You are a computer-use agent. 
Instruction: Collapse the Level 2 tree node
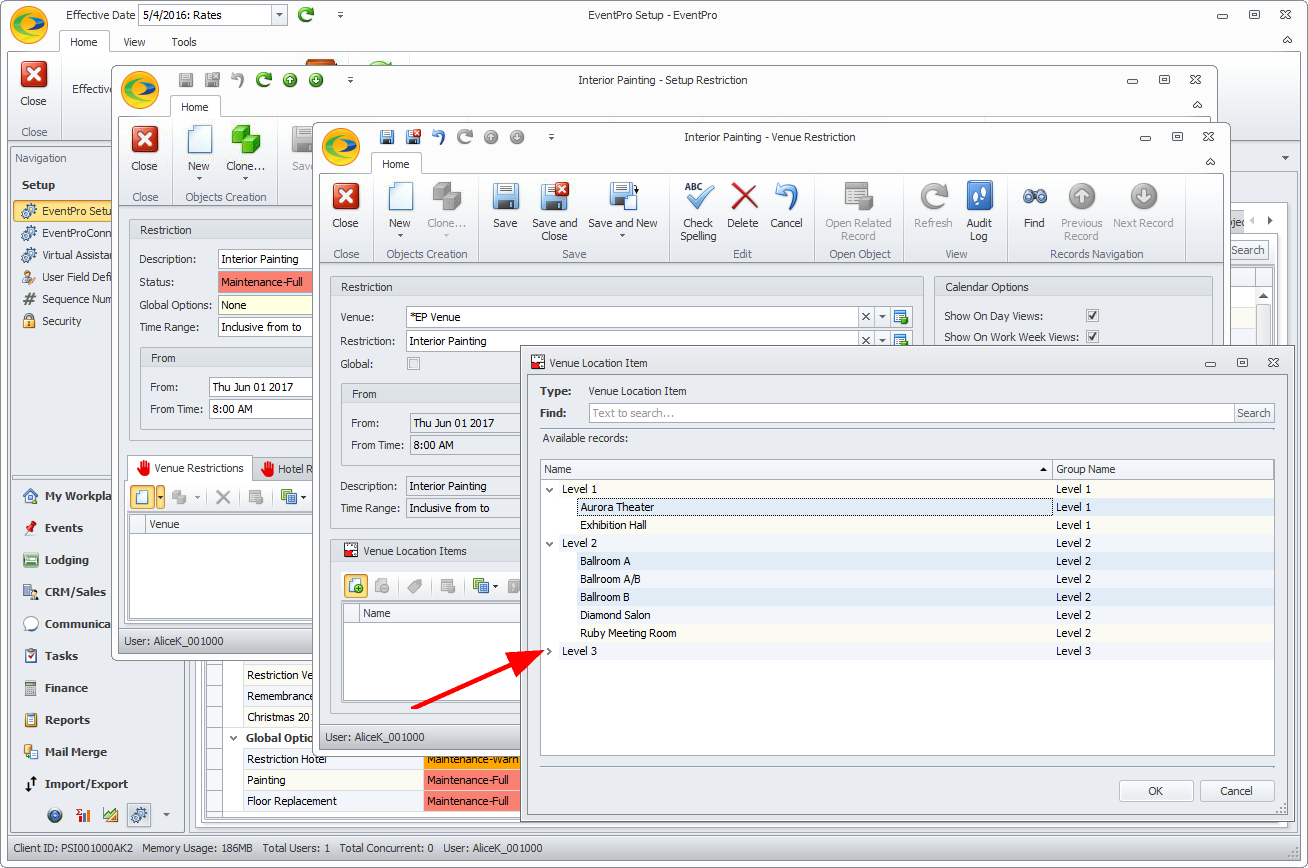click(x=549, y=543)
